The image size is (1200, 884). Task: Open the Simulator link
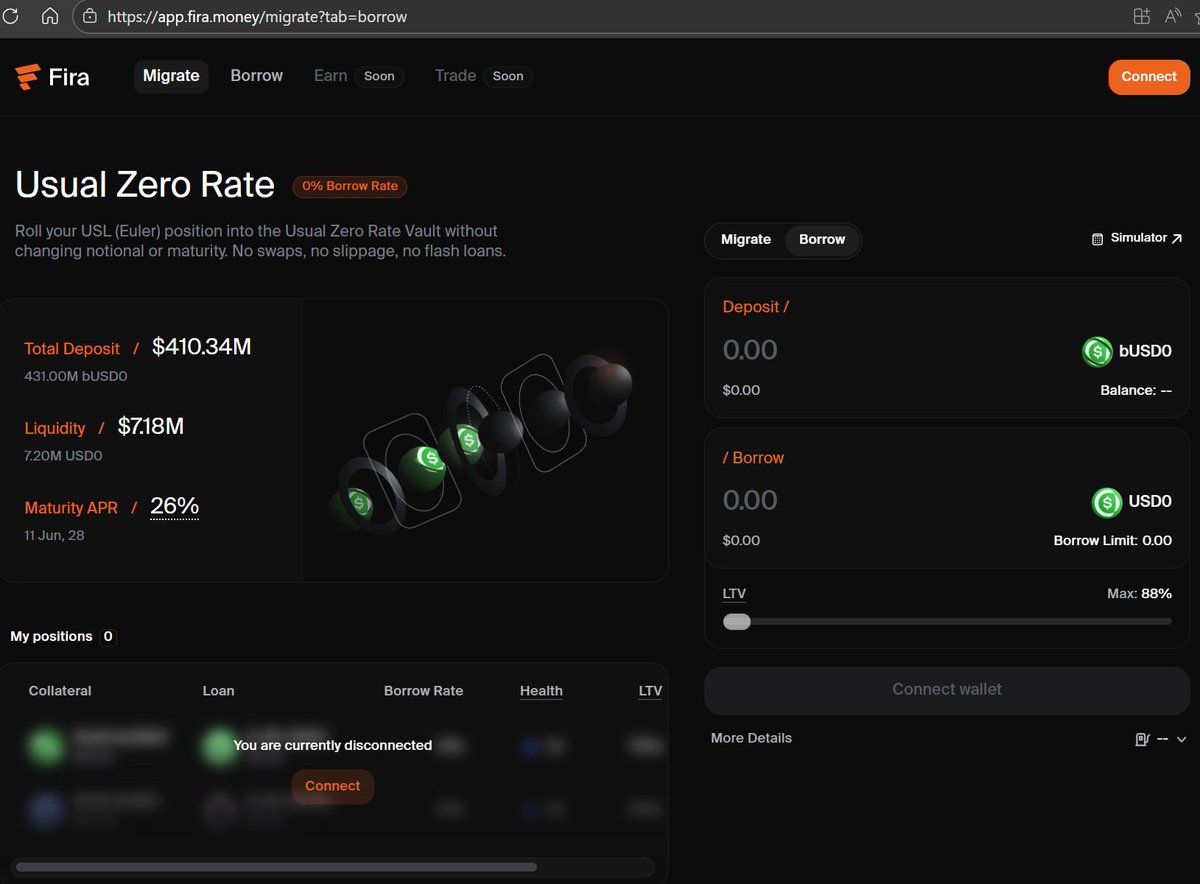[1137, 238]
